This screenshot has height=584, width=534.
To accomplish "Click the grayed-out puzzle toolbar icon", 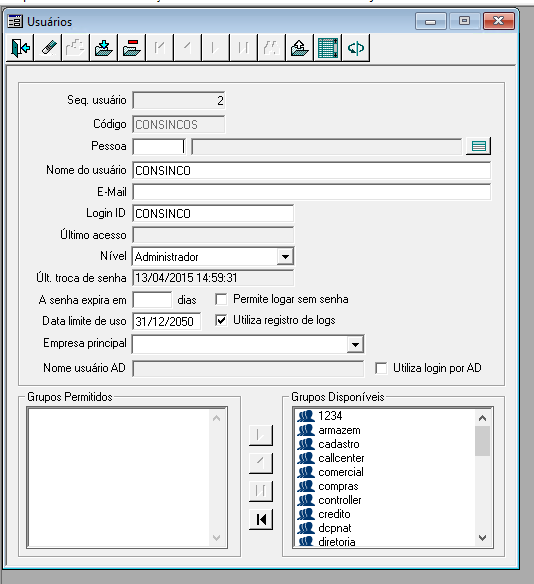I will 76,48.
